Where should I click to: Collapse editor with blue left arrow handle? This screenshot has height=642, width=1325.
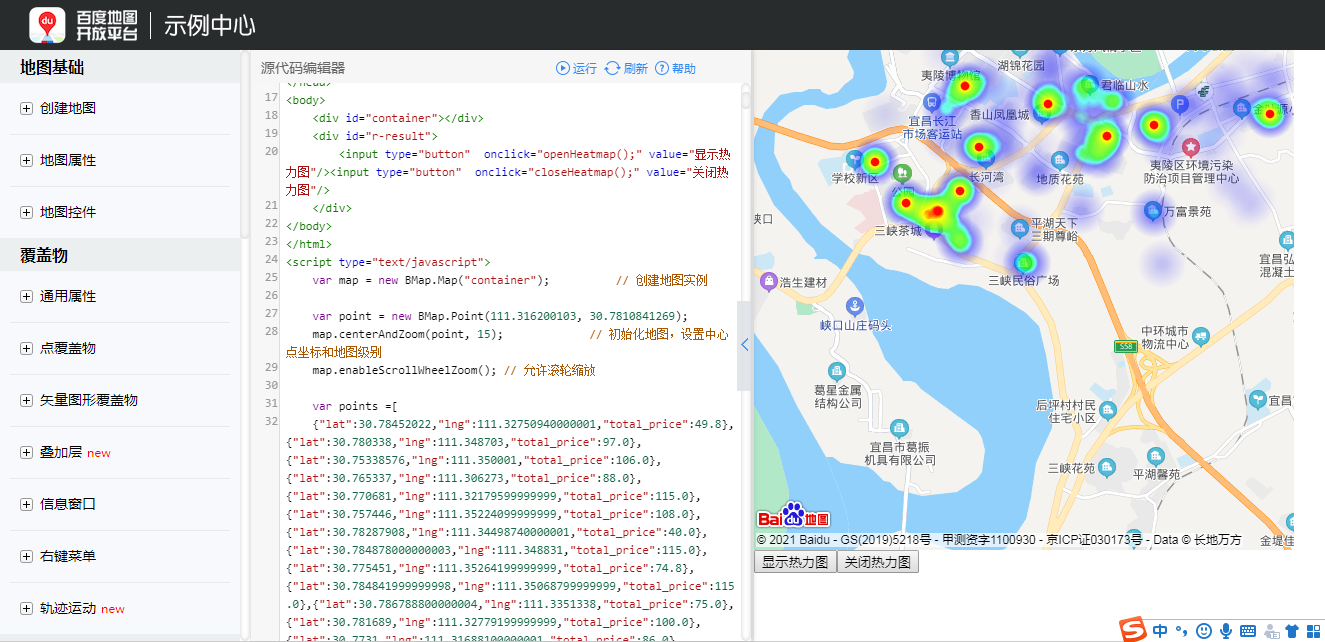pos(744,345)
